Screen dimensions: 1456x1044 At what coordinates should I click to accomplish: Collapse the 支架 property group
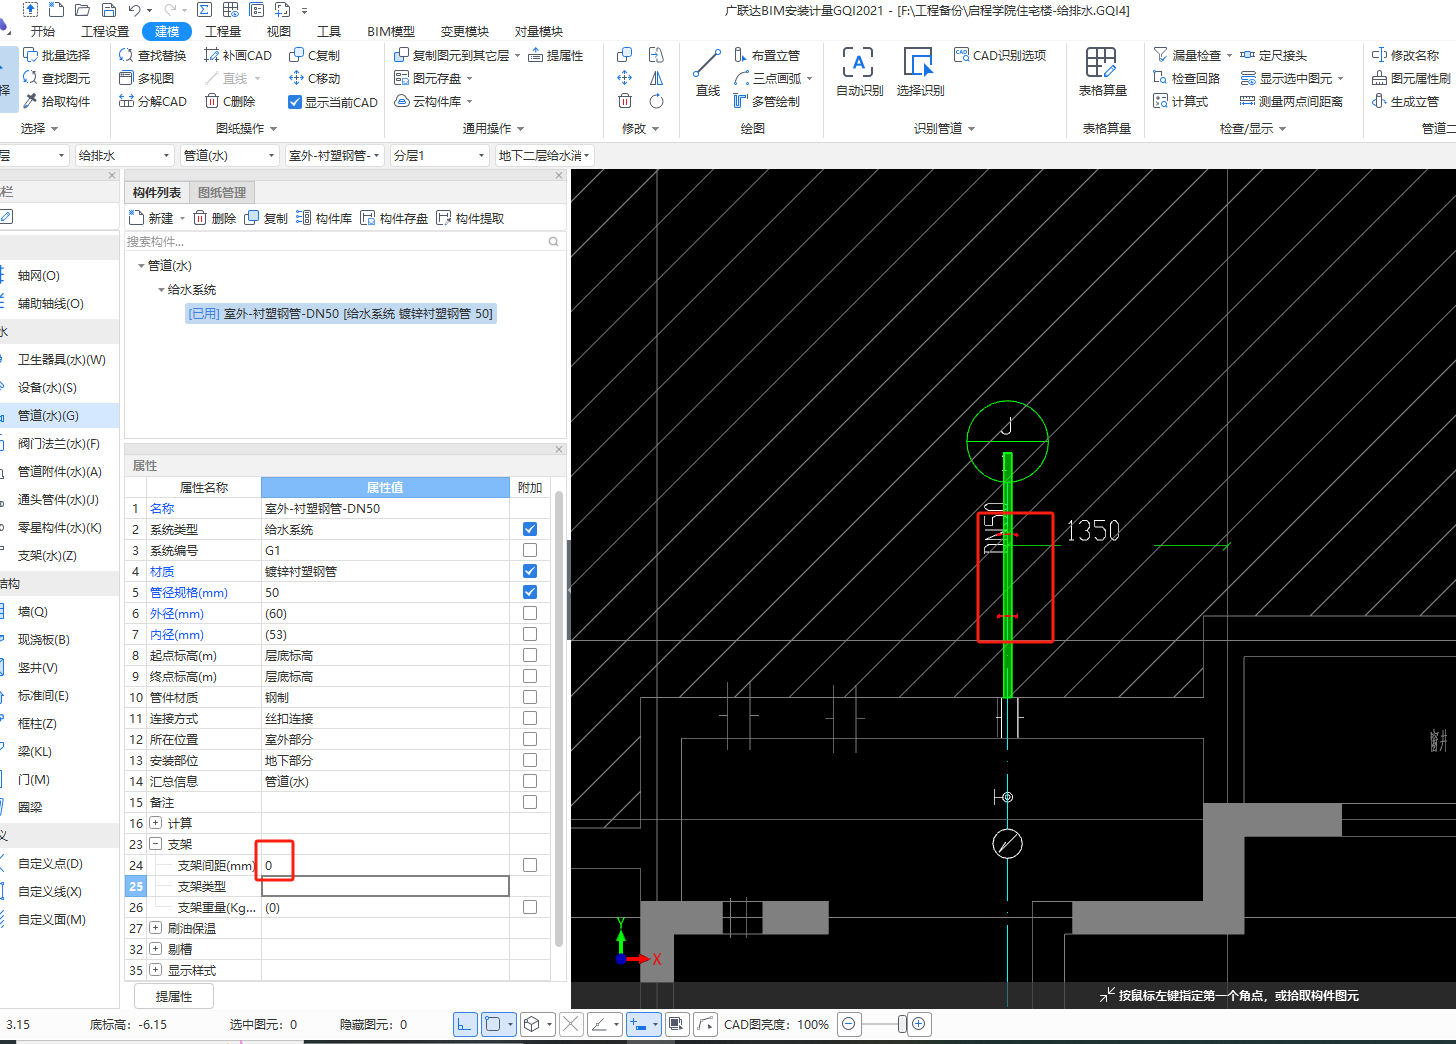click(155, 844)
